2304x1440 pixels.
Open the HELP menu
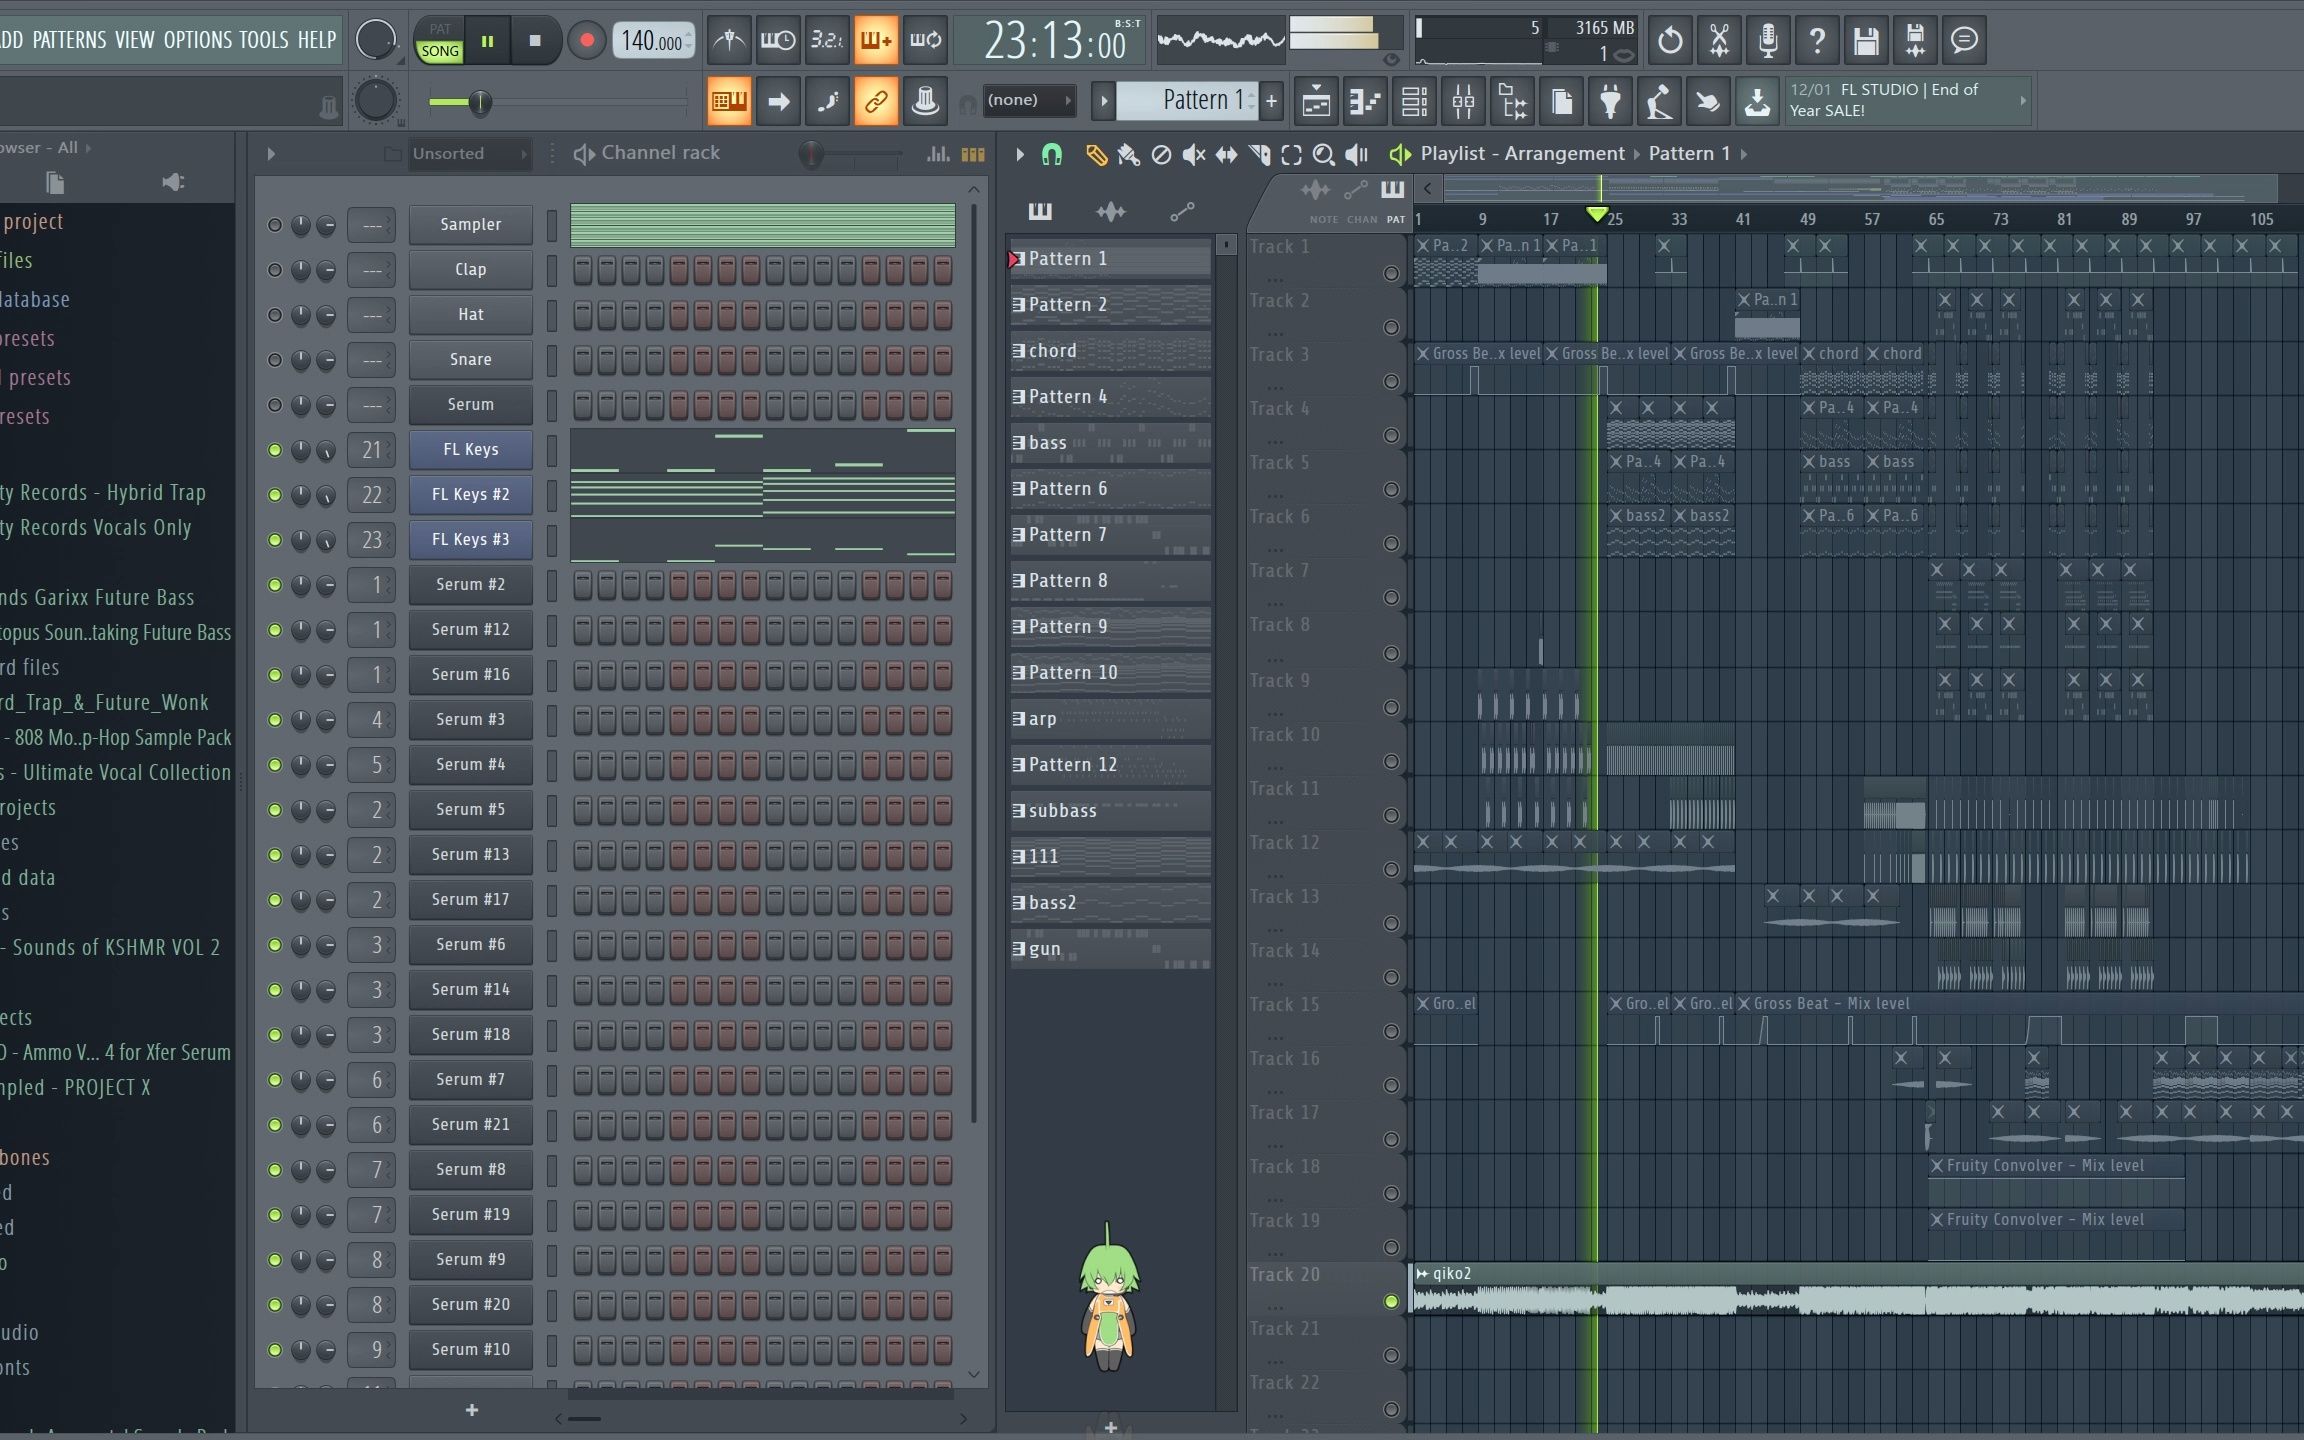click(316, 40)
